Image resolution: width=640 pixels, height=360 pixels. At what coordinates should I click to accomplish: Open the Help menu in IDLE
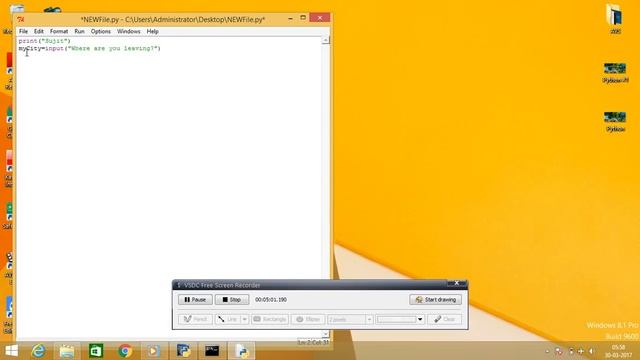click(152, 31)
